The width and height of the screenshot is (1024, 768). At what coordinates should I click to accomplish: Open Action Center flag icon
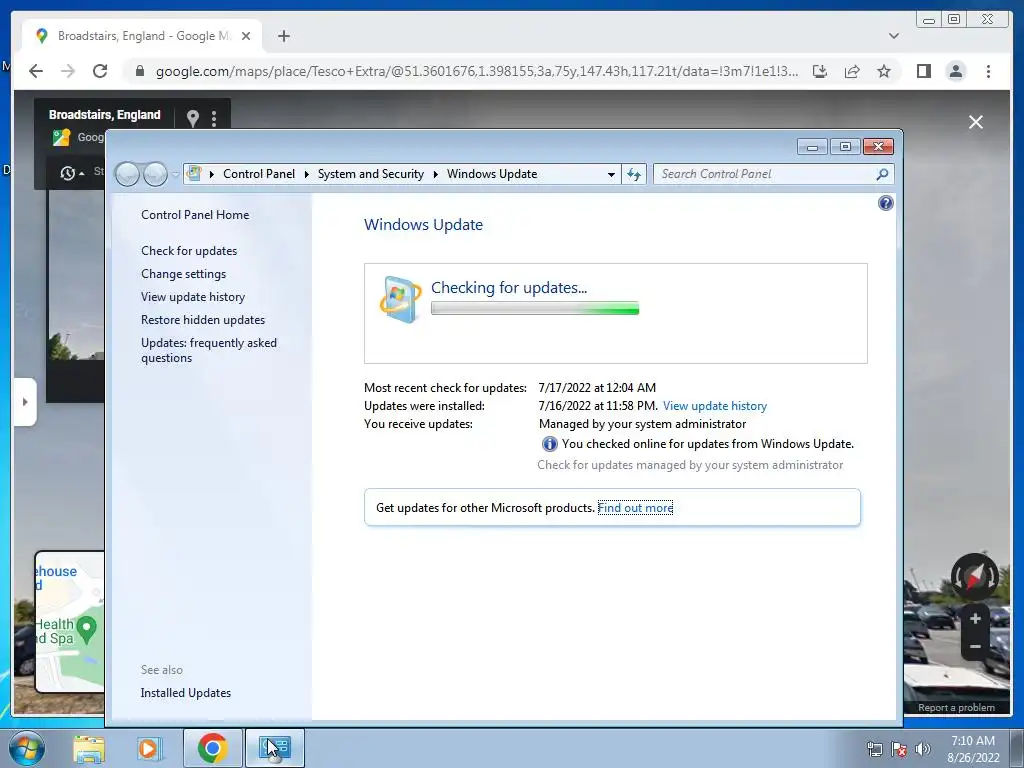[899, 749]
